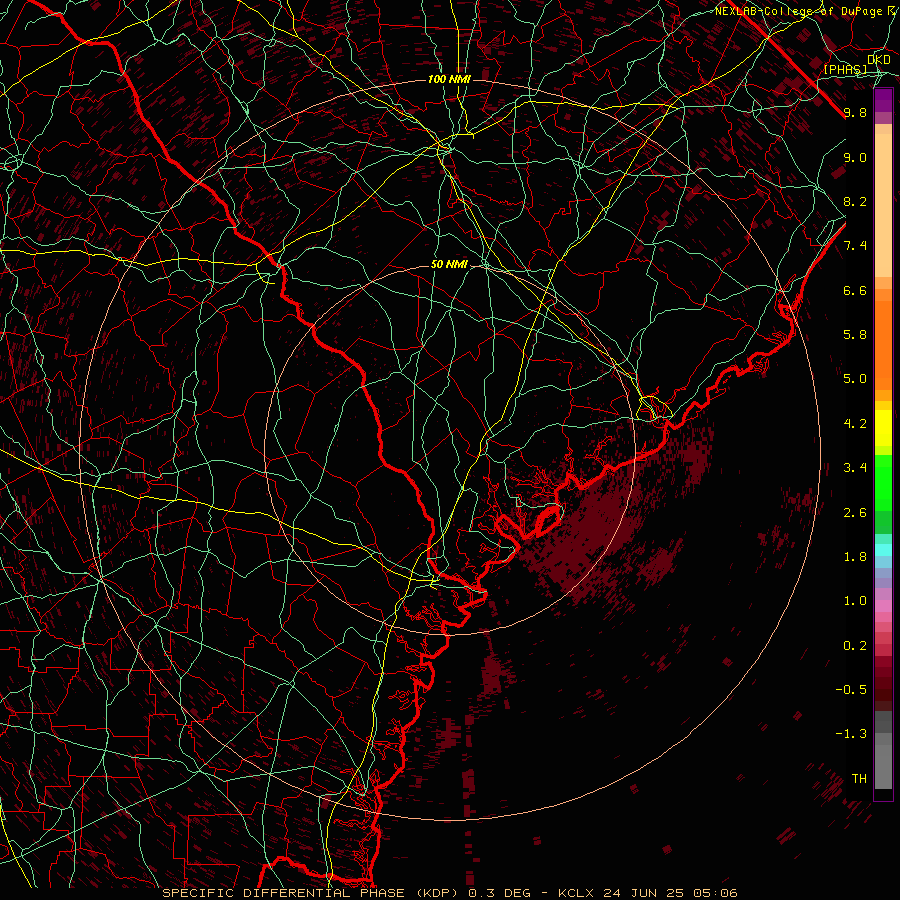Click the 5.0 scale value
The image size is (900, 900).
tap(855, 379)
